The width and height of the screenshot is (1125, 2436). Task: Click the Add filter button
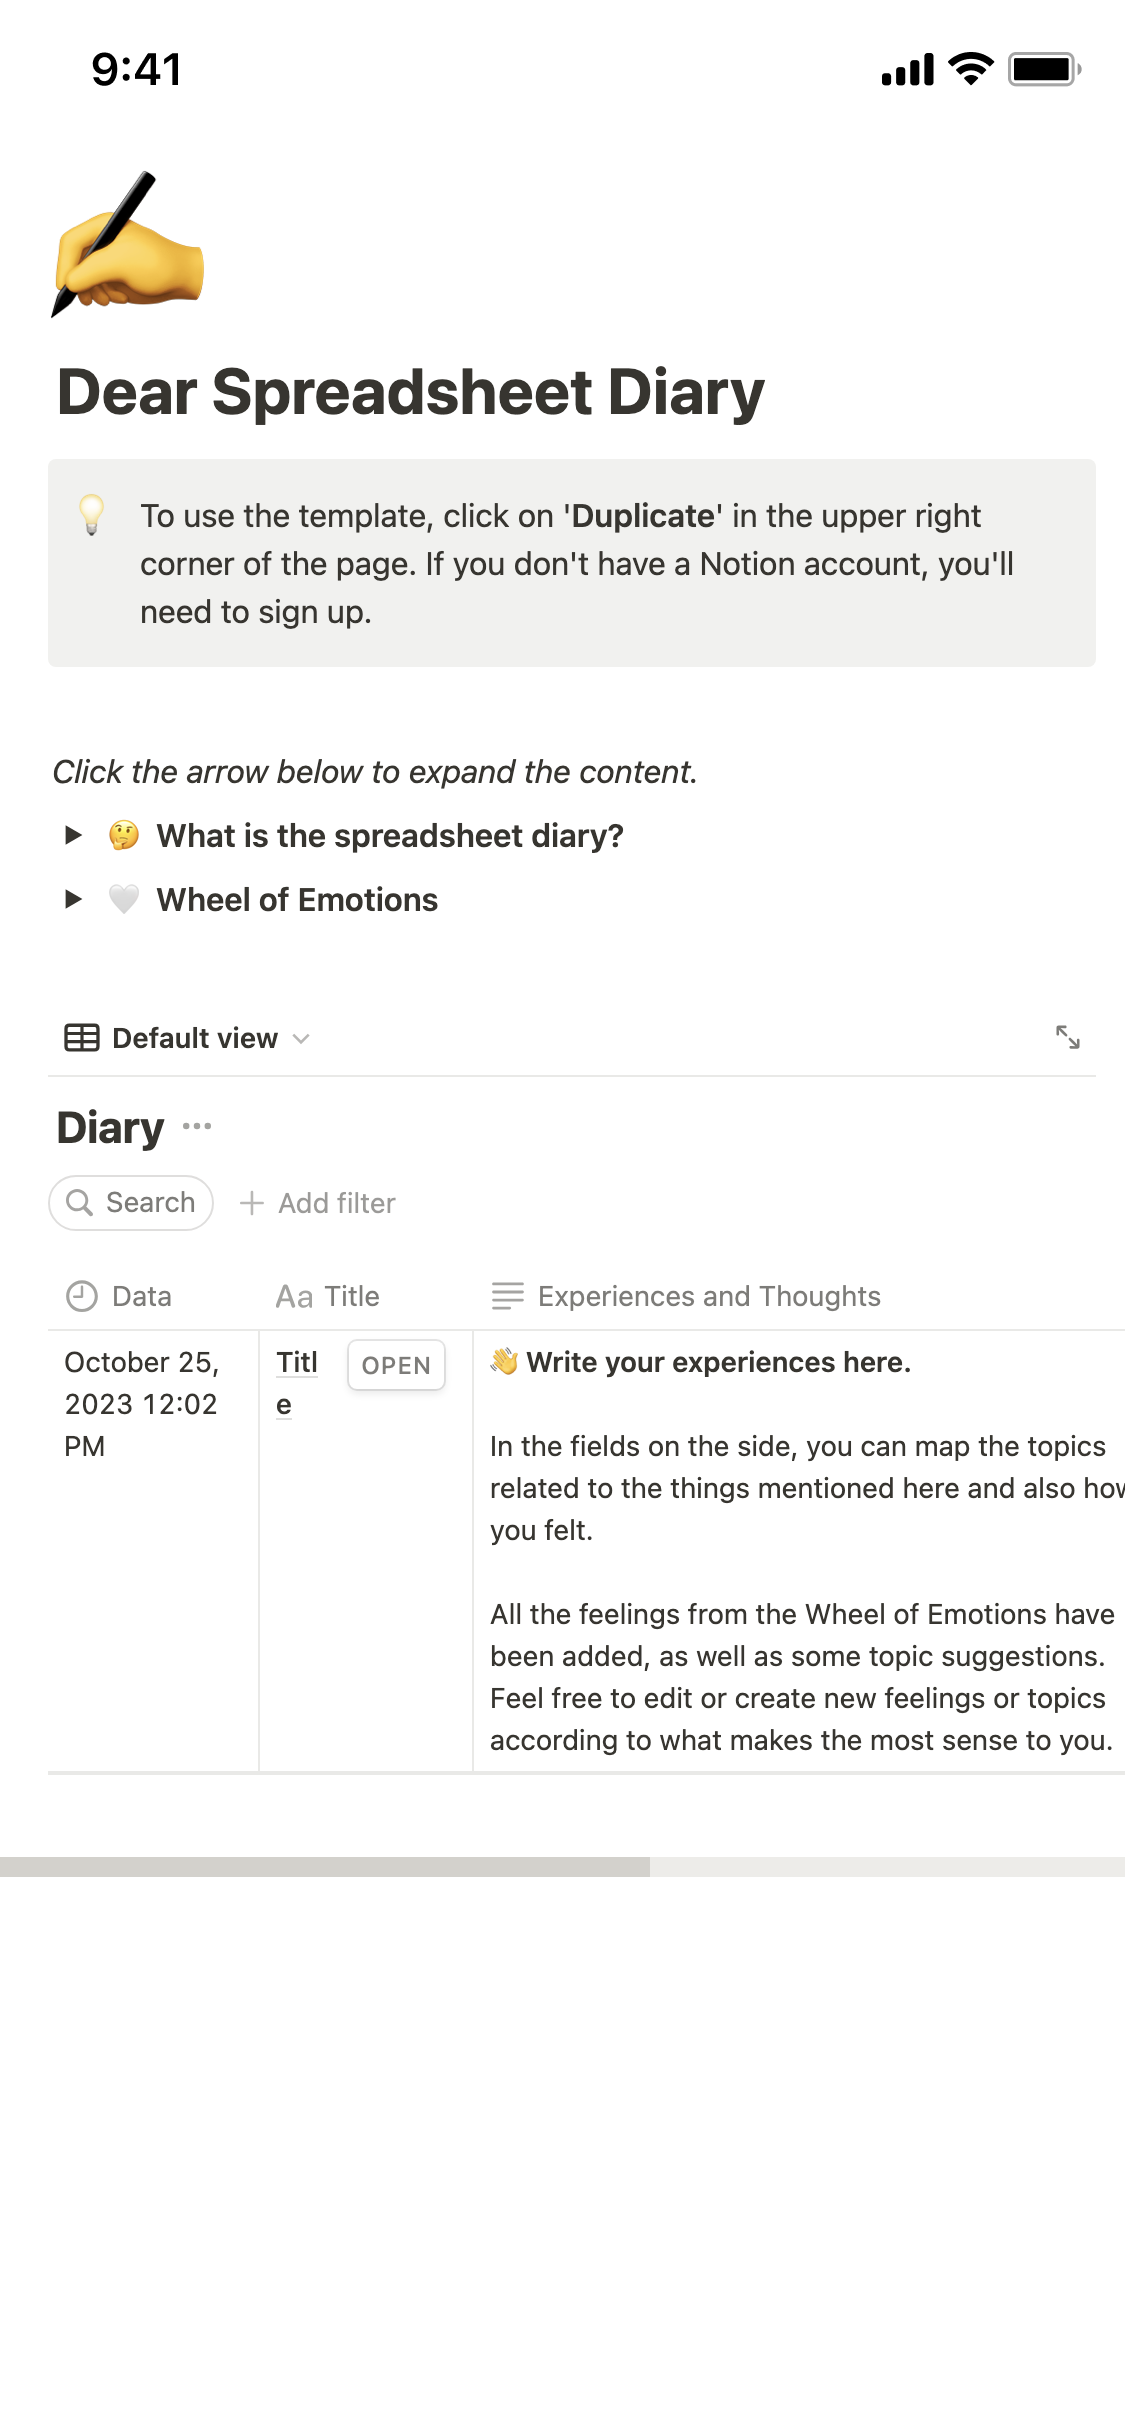point(318,1203)
